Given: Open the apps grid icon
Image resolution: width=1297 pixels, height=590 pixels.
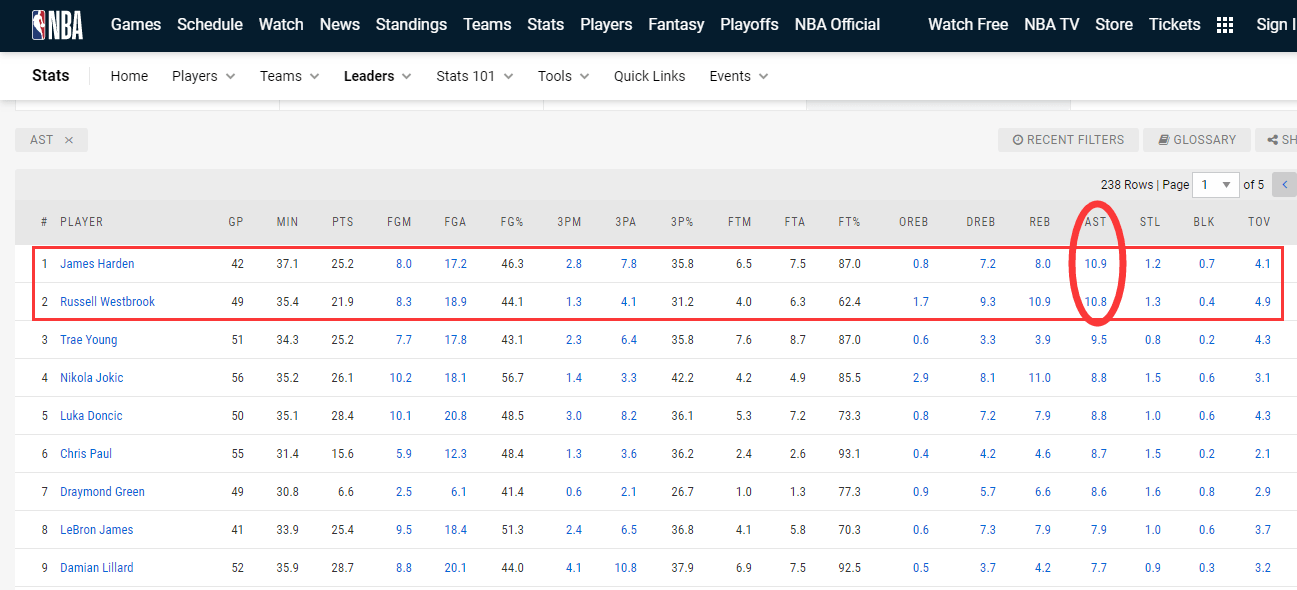Looking at the screenshot, I should [1225, 25].
